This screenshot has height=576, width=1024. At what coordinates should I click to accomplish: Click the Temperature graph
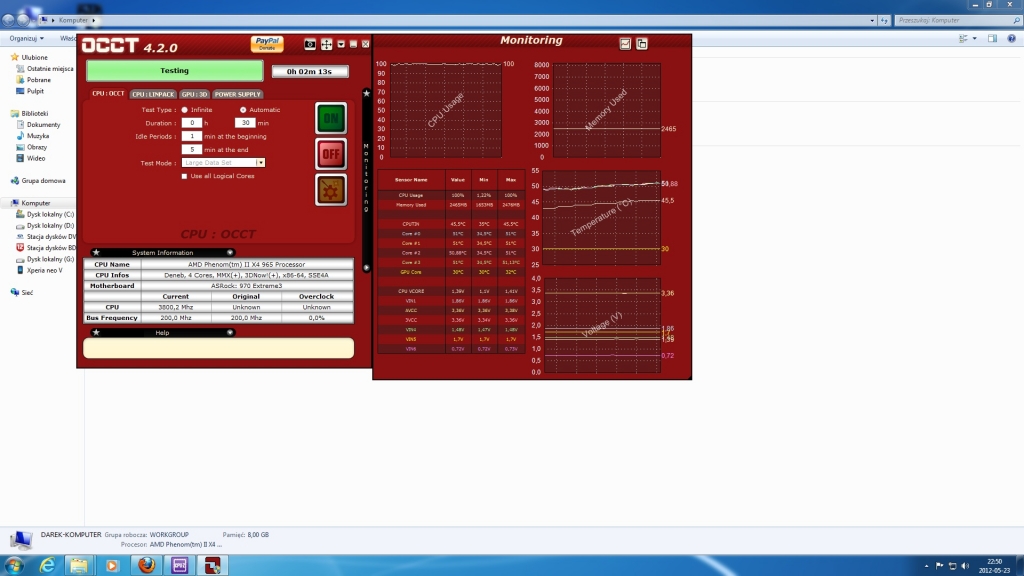[601, 217]
